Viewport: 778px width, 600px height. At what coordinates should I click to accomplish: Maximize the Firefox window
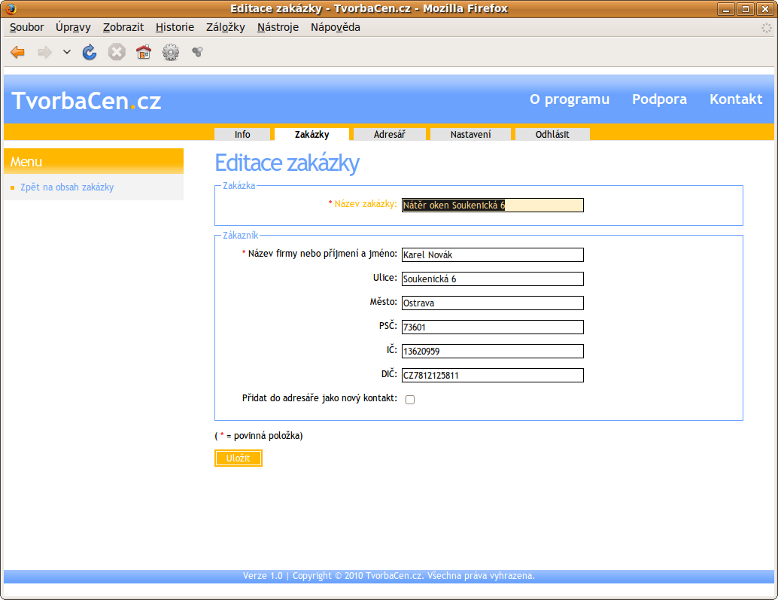point(745,8)
